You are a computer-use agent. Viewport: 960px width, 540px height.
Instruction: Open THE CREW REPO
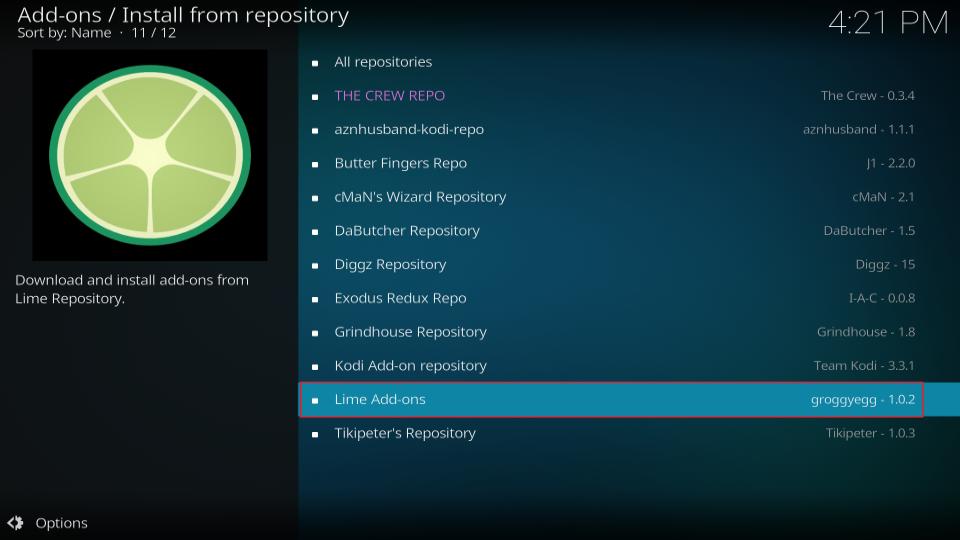tap(629, 96)
